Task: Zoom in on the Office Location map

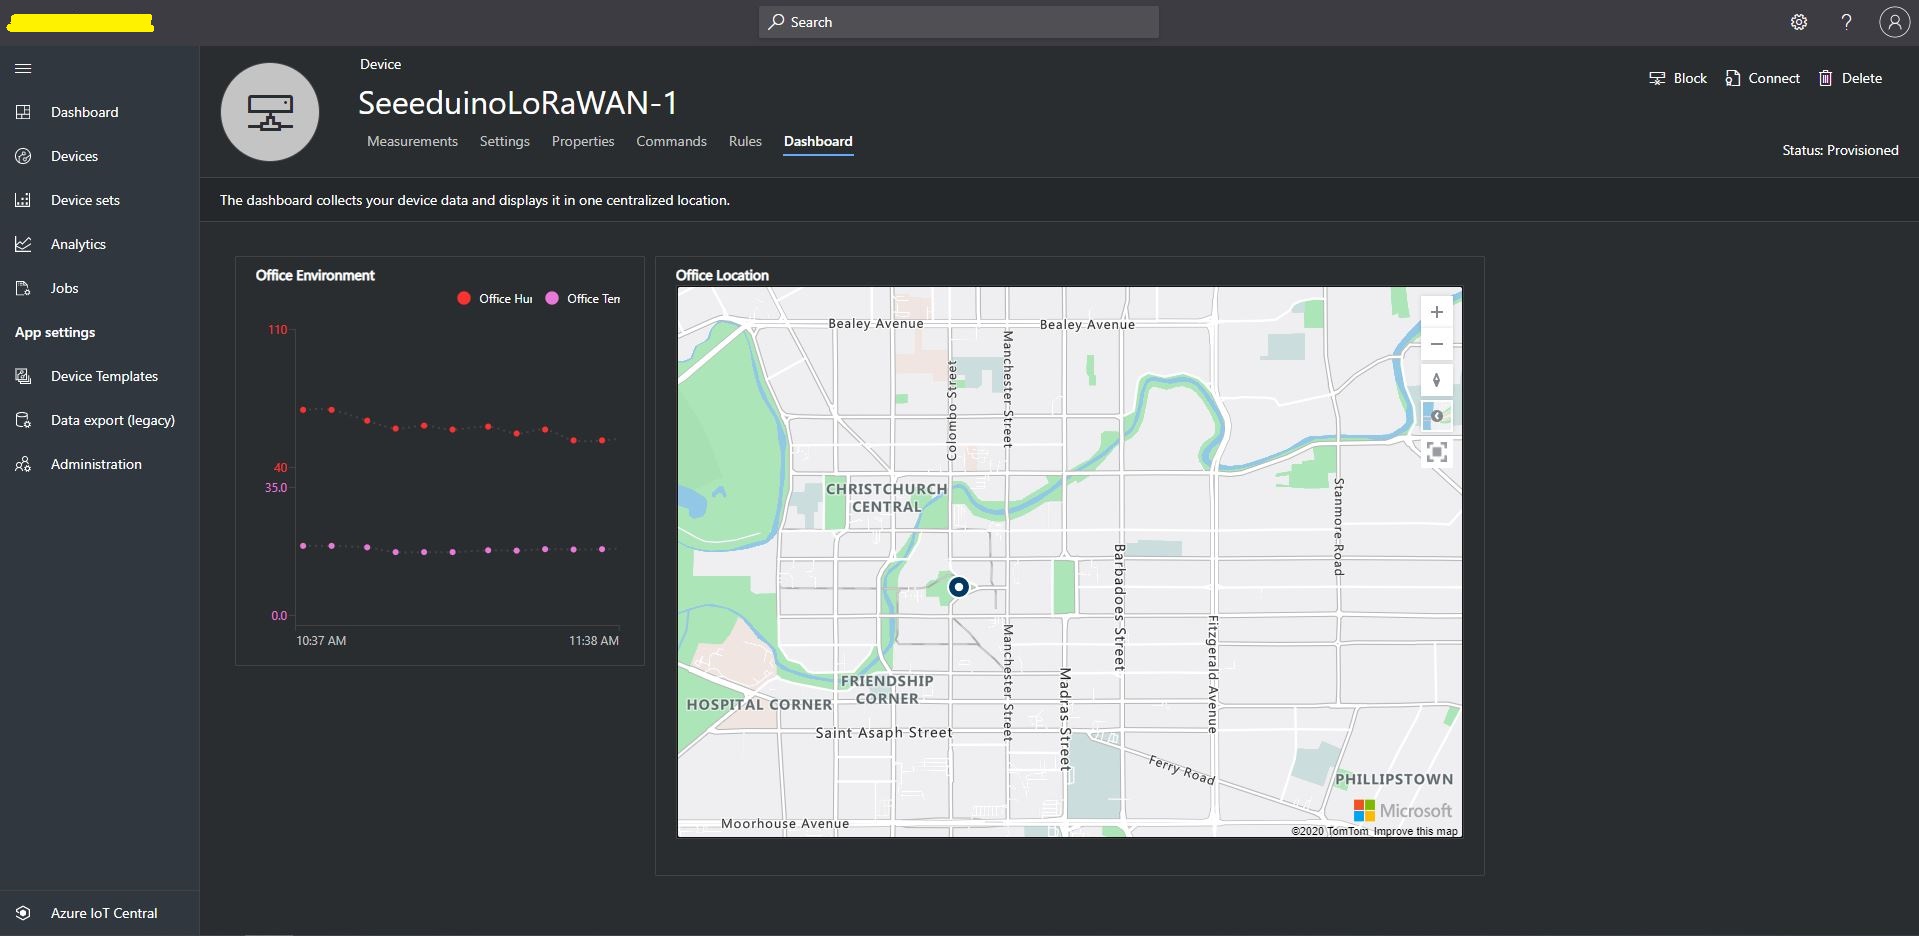Action: point(1436,311)
